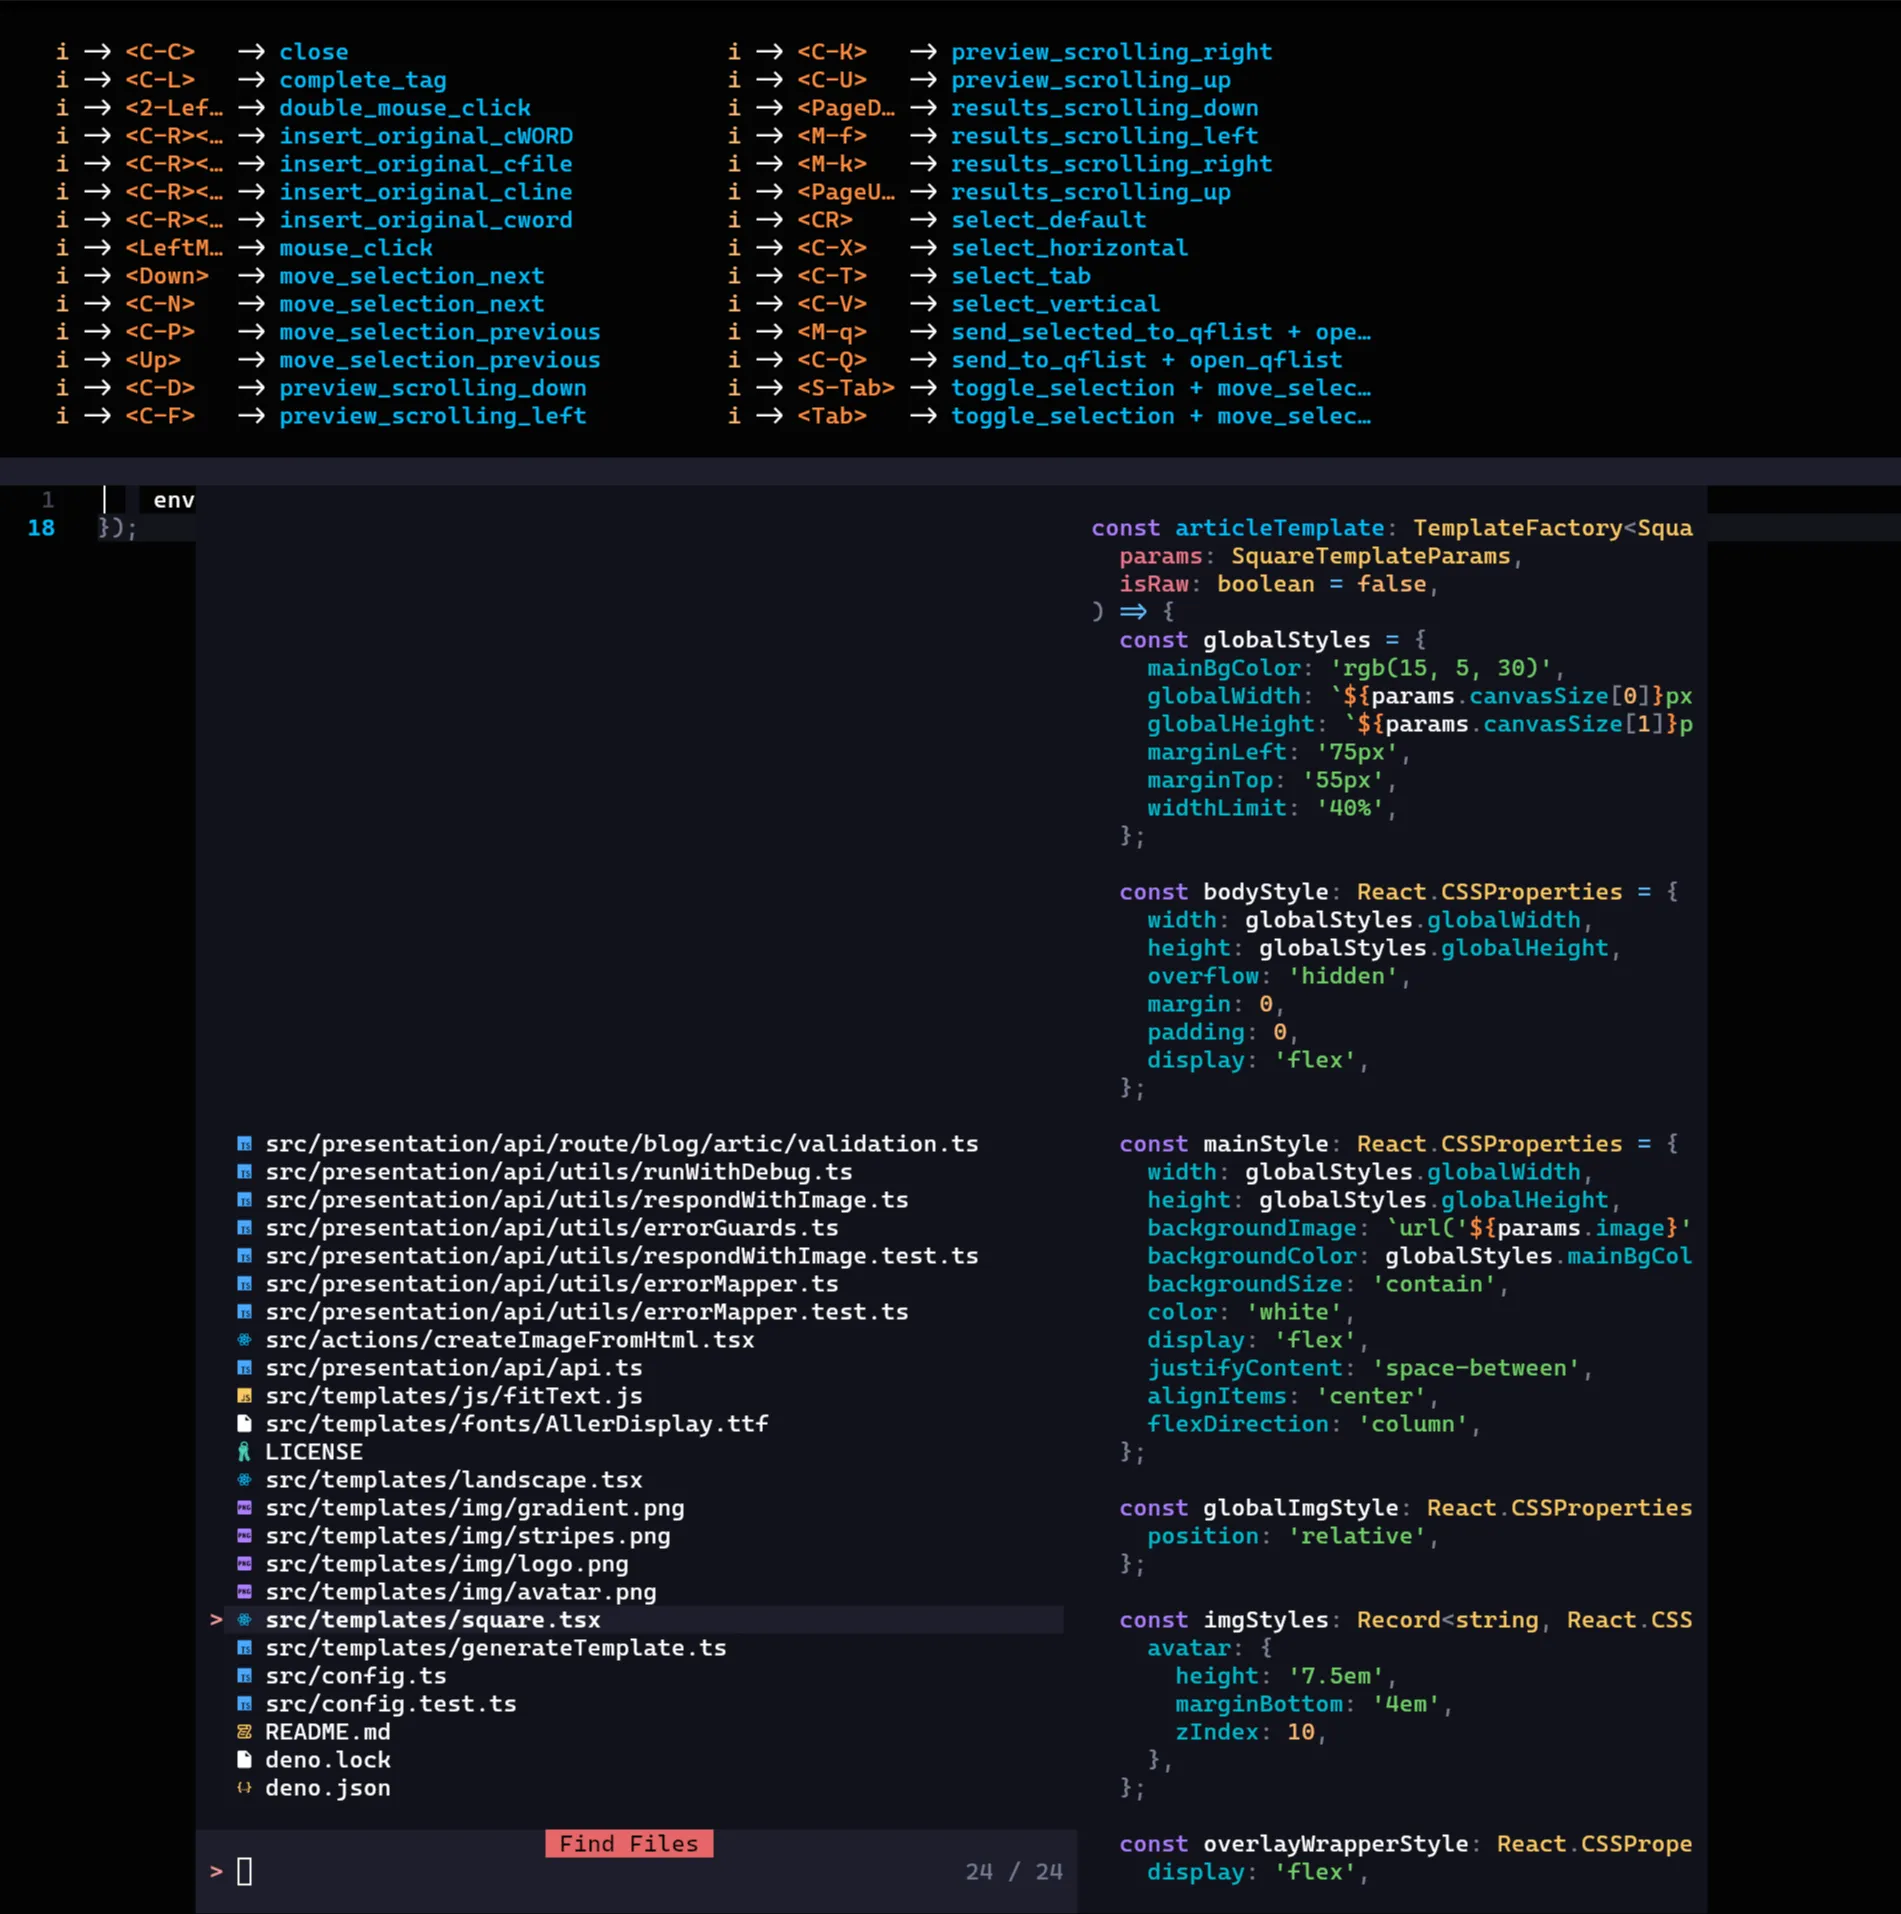Click select_horizontal mapping entry
1901x1914 pixels.
tap(1069, 248)
